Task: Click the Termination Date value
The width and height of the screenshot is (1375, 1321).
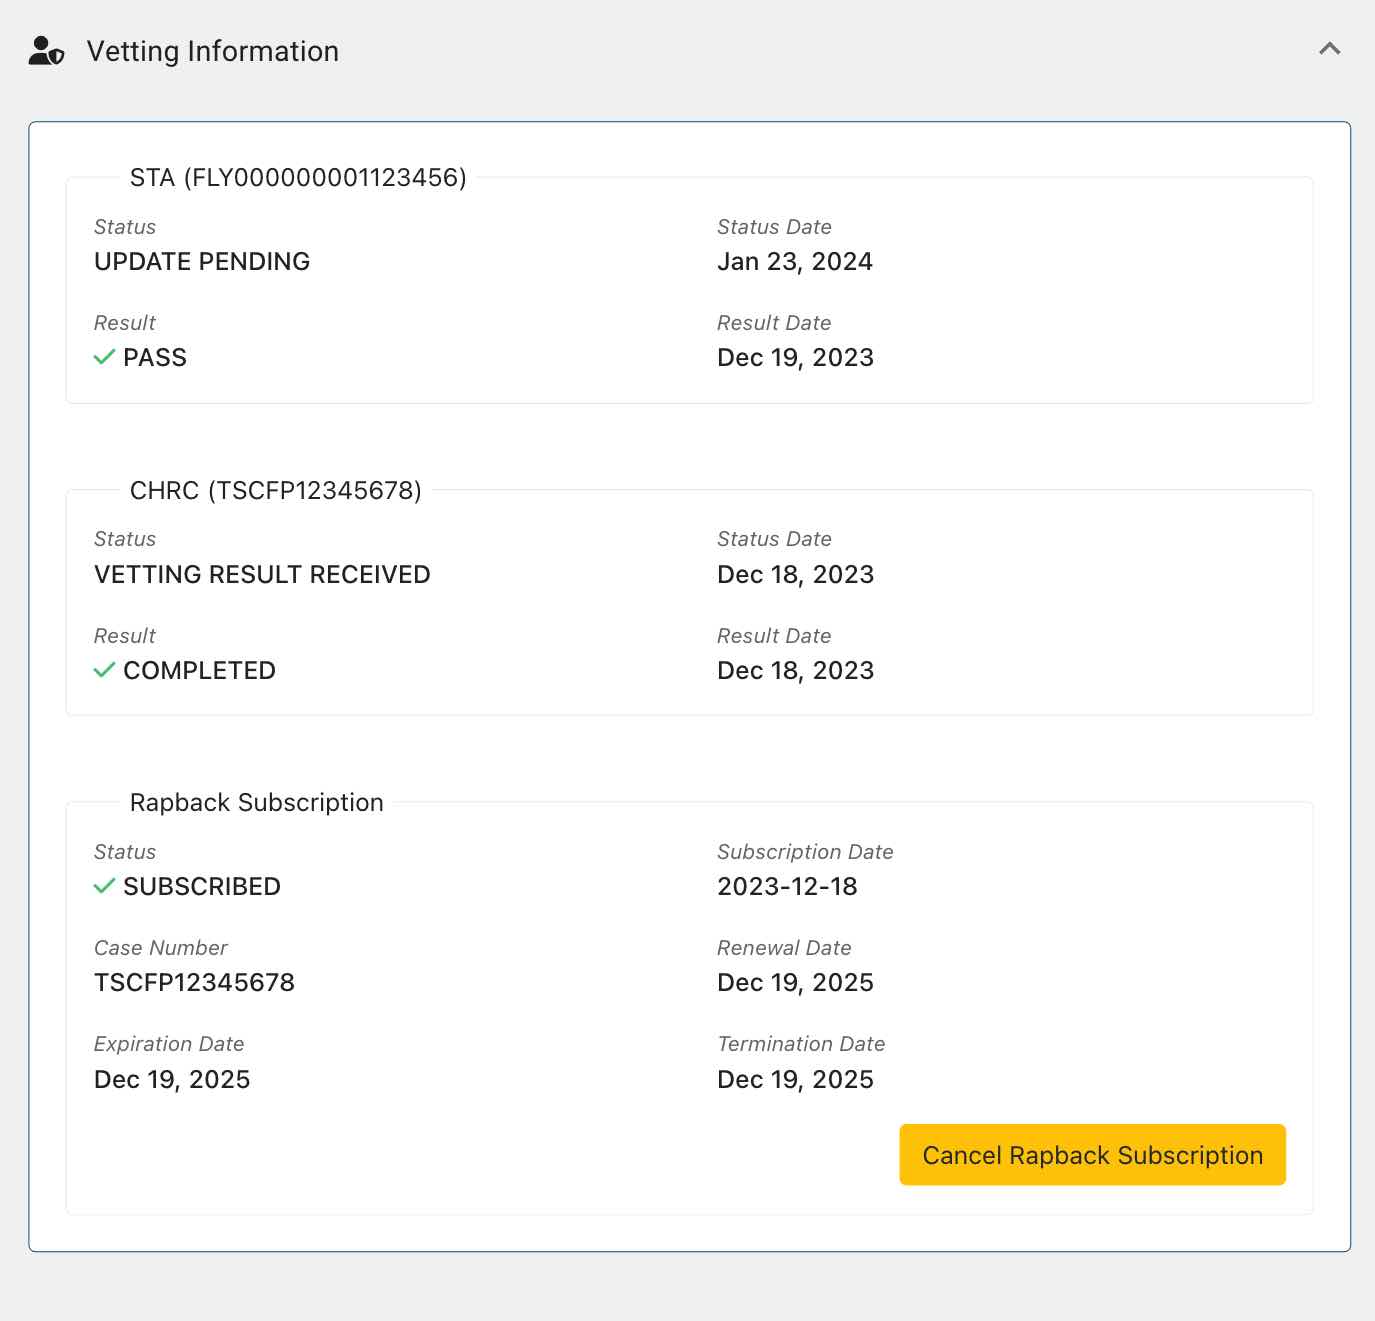Action: point(795,1080)
